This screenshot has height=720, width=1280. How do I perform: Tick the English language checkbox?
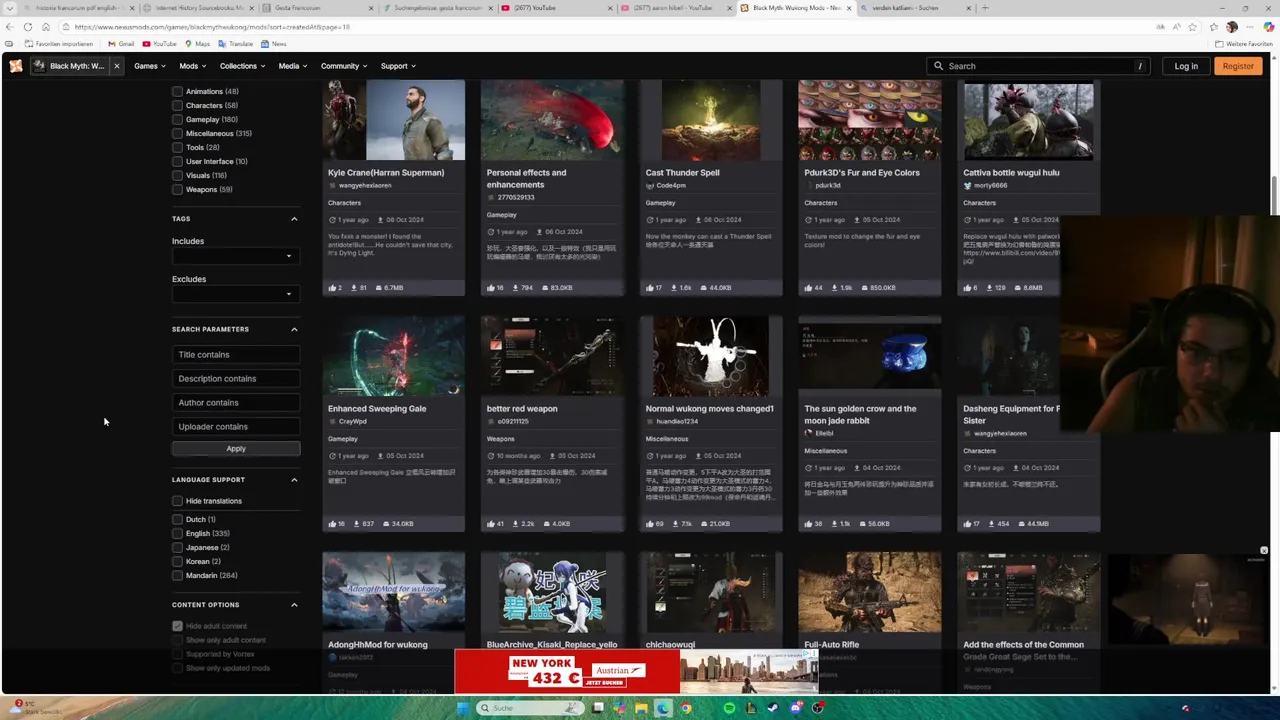click(177, 533)
